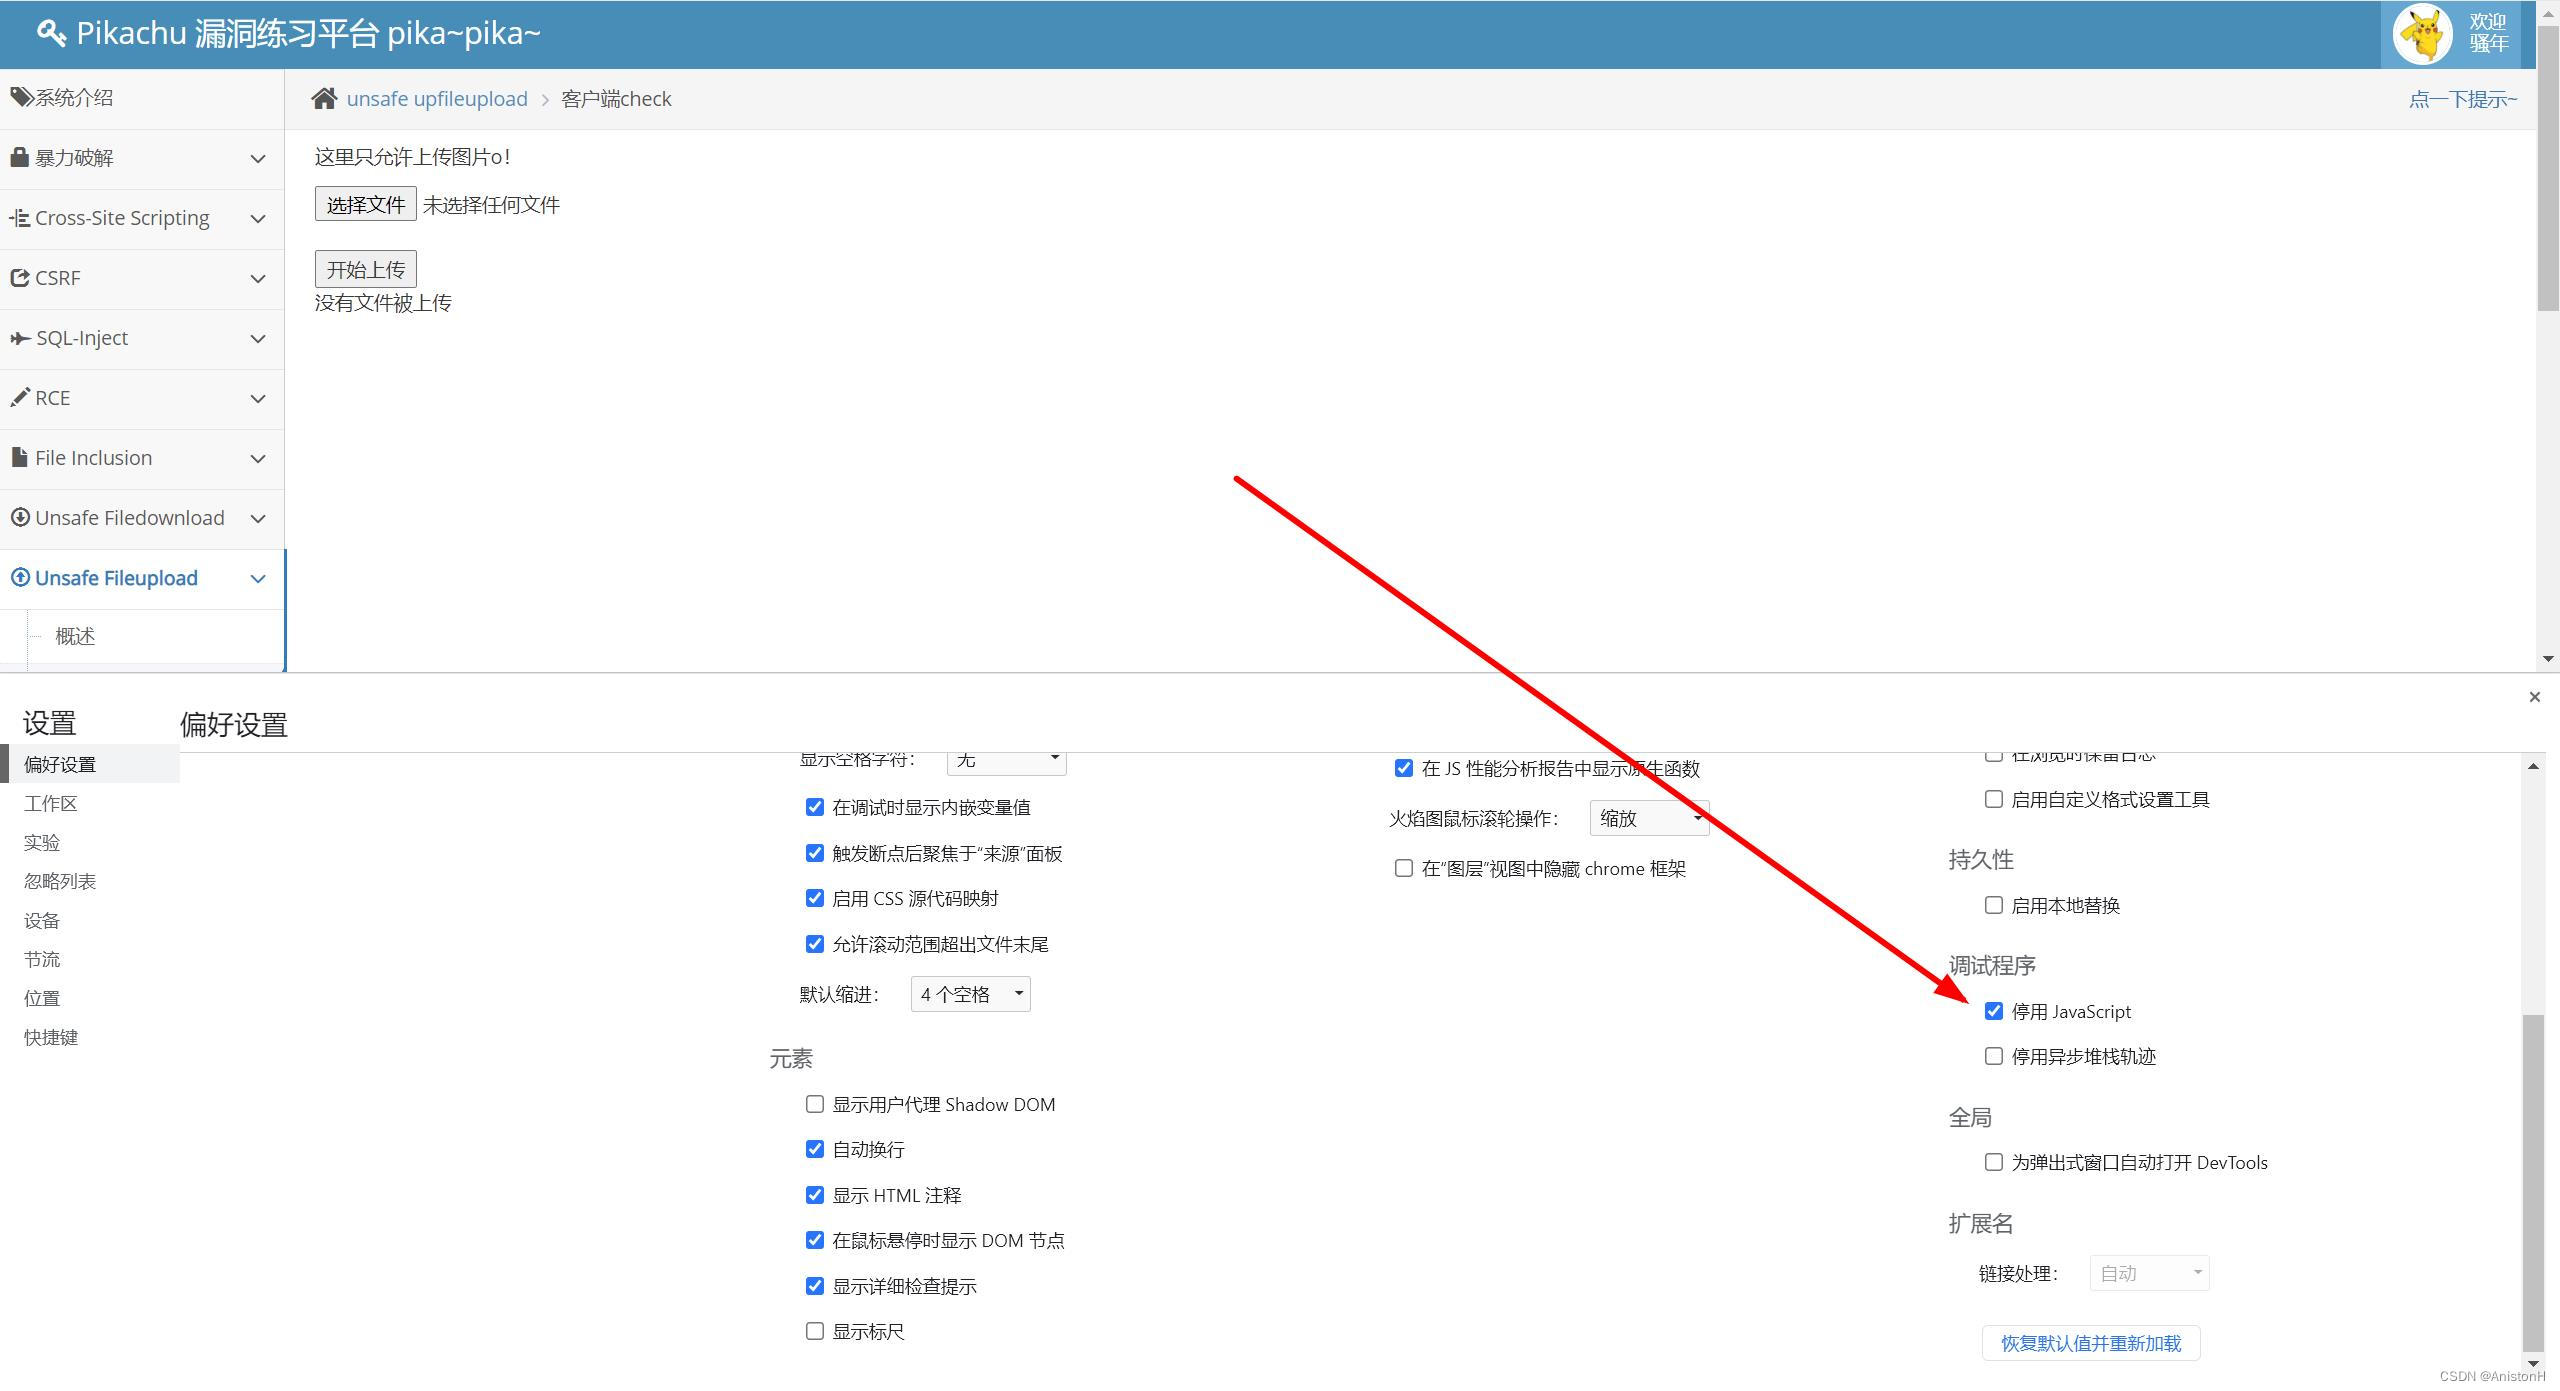The width and height of the screenshot is (2560, 1391).
Task: Open 火焰图鼠标滚轮操作 缩放 dropdown
Action: [x=1650, y=818]
